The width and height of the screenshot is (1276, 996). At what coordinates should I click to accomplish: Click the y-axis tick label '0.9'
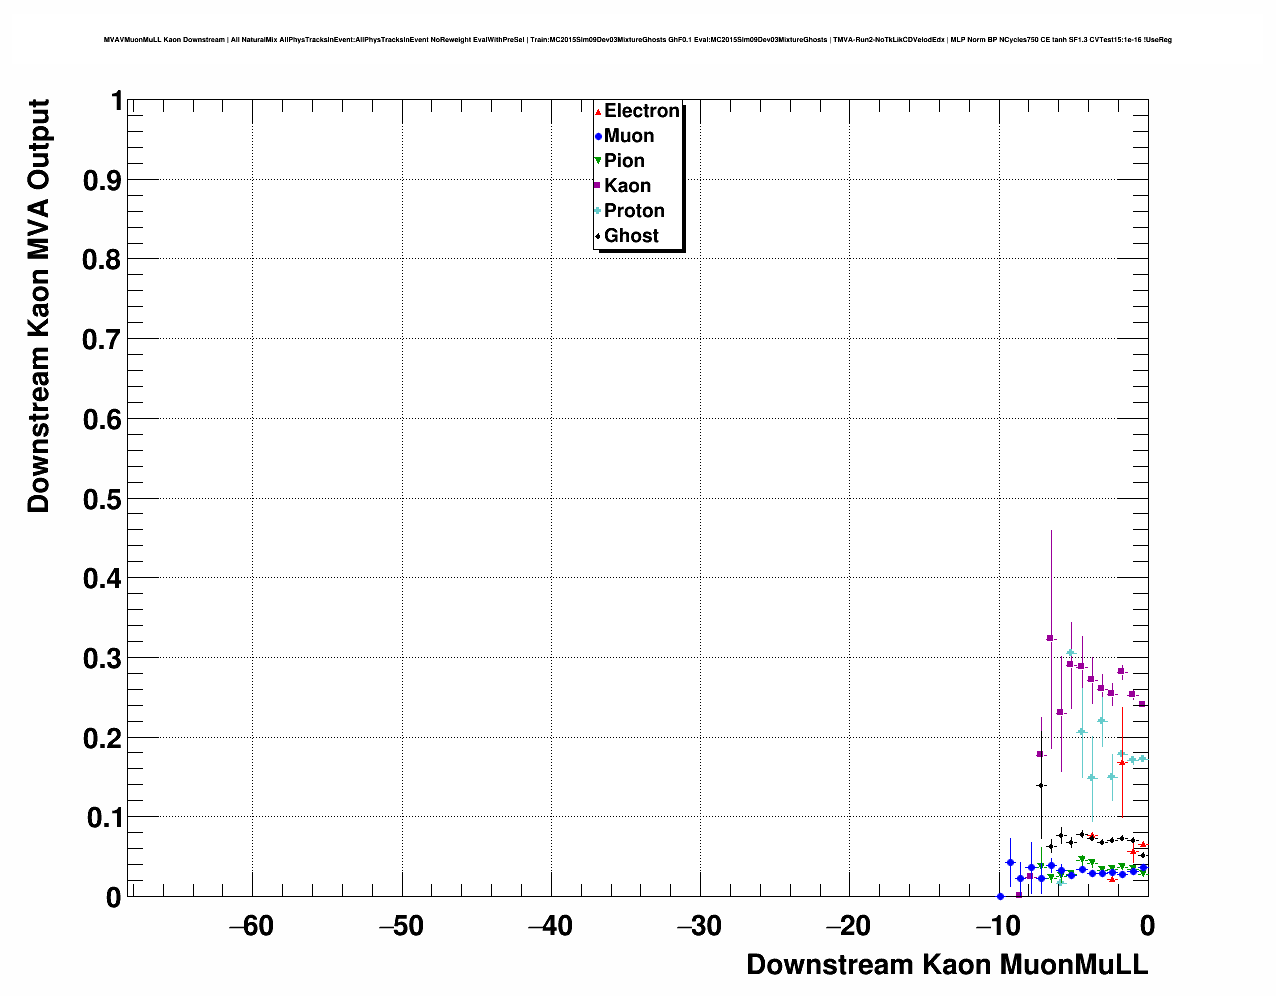pos(104,180)
